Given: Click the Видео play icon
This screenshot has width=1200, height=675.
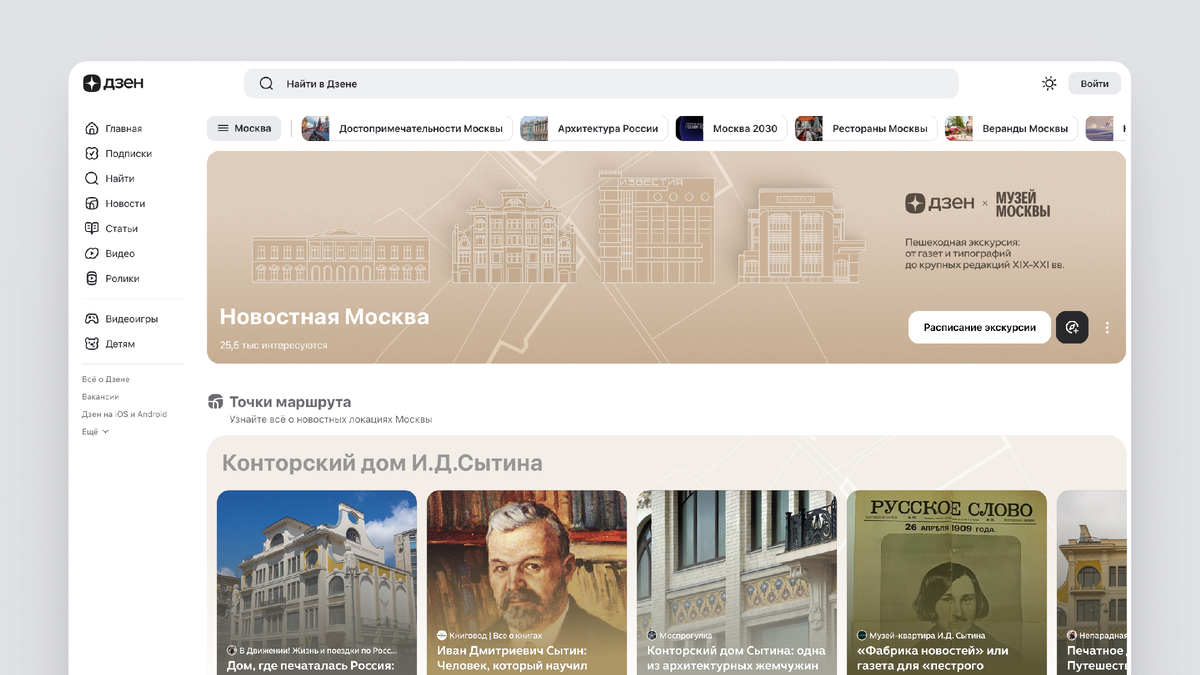Looking at the screenshot, I should click(91, 253).
